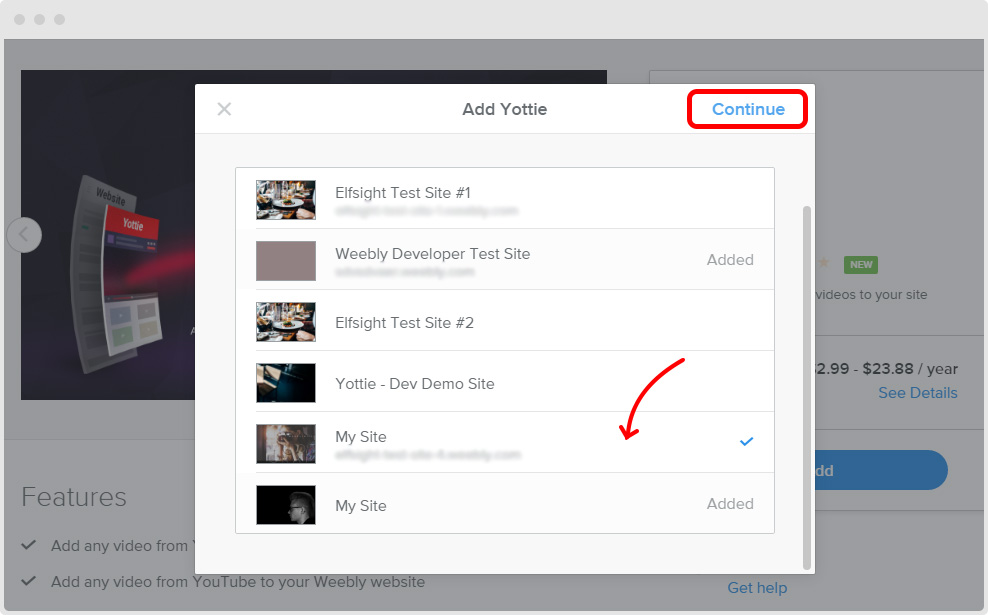The height and width of the screenshot is (615, 988).
Task: Toggle the blue checkmark on My Site
Action: (x=746, y=442)
